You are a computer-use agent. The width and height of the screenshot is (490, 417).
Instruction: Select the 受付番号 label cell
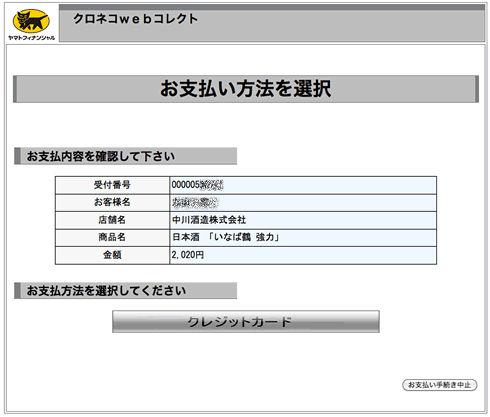(112, 185)
